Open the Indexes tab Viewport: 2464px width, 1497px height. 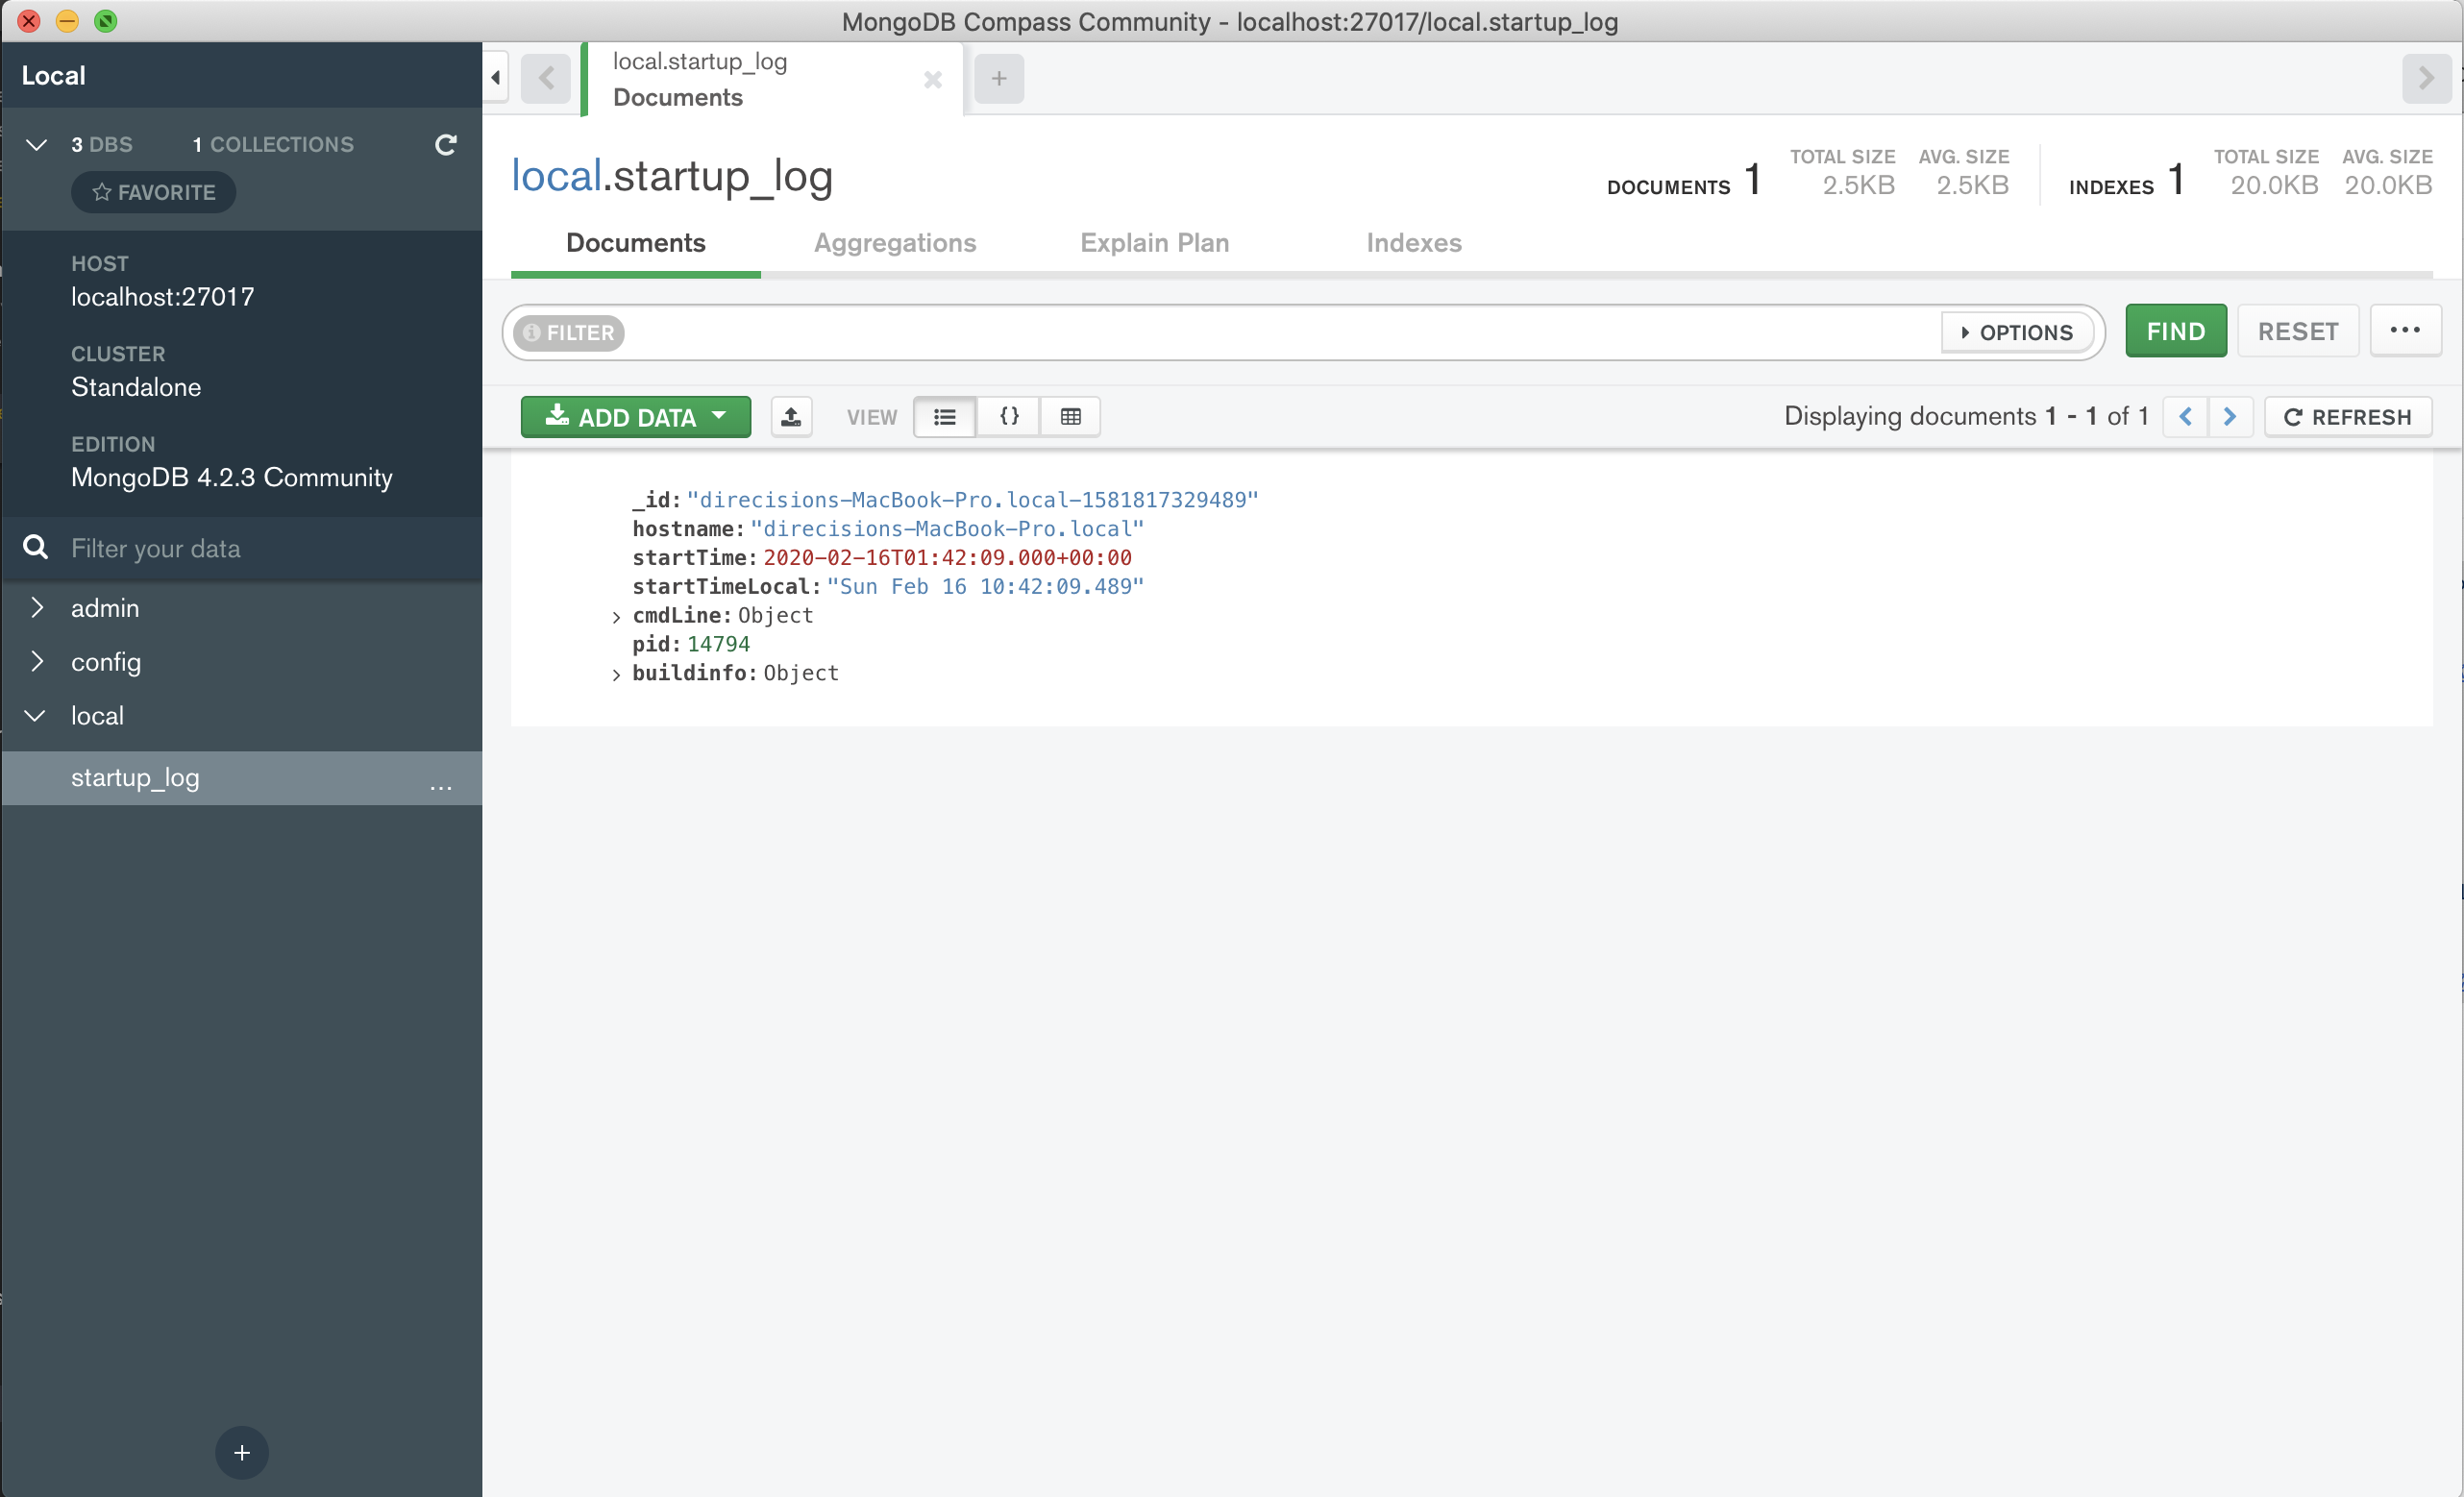[1413, 243]
